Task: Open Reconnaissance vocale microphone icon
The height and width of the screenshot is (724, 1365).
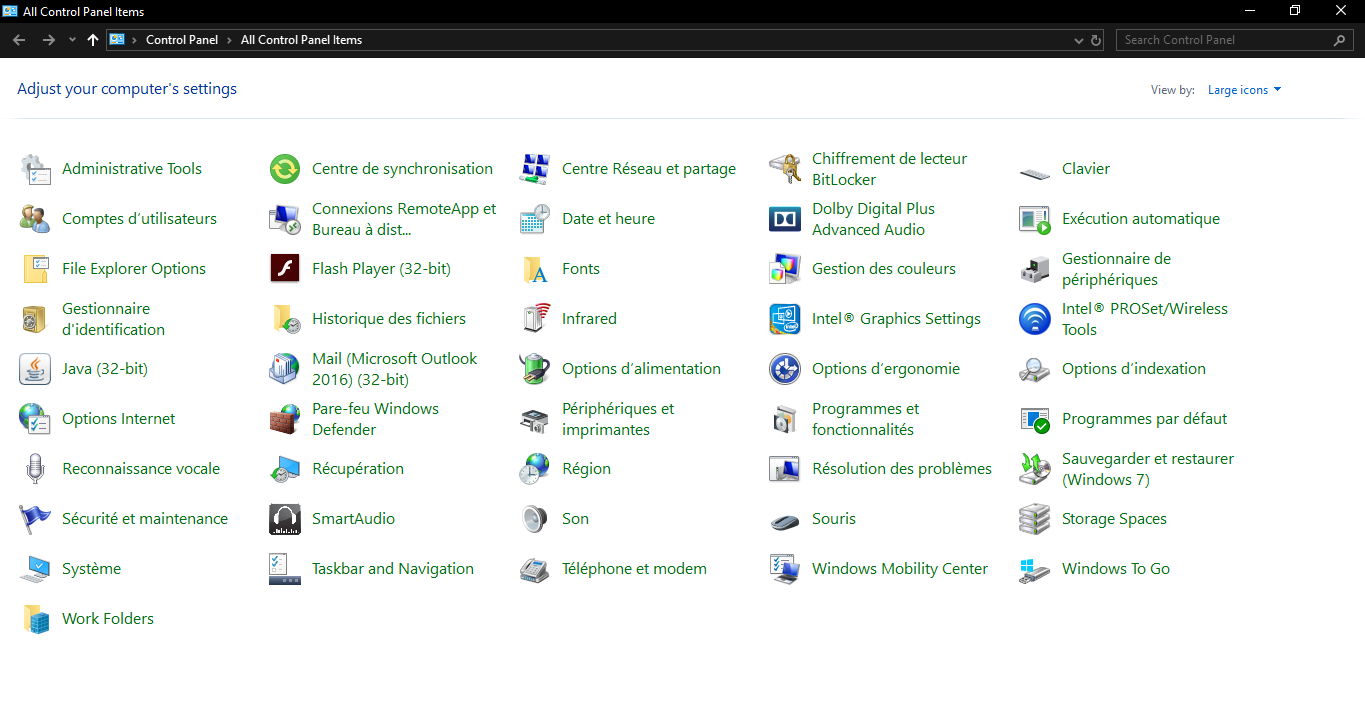Action: click(x=35, y=469)
